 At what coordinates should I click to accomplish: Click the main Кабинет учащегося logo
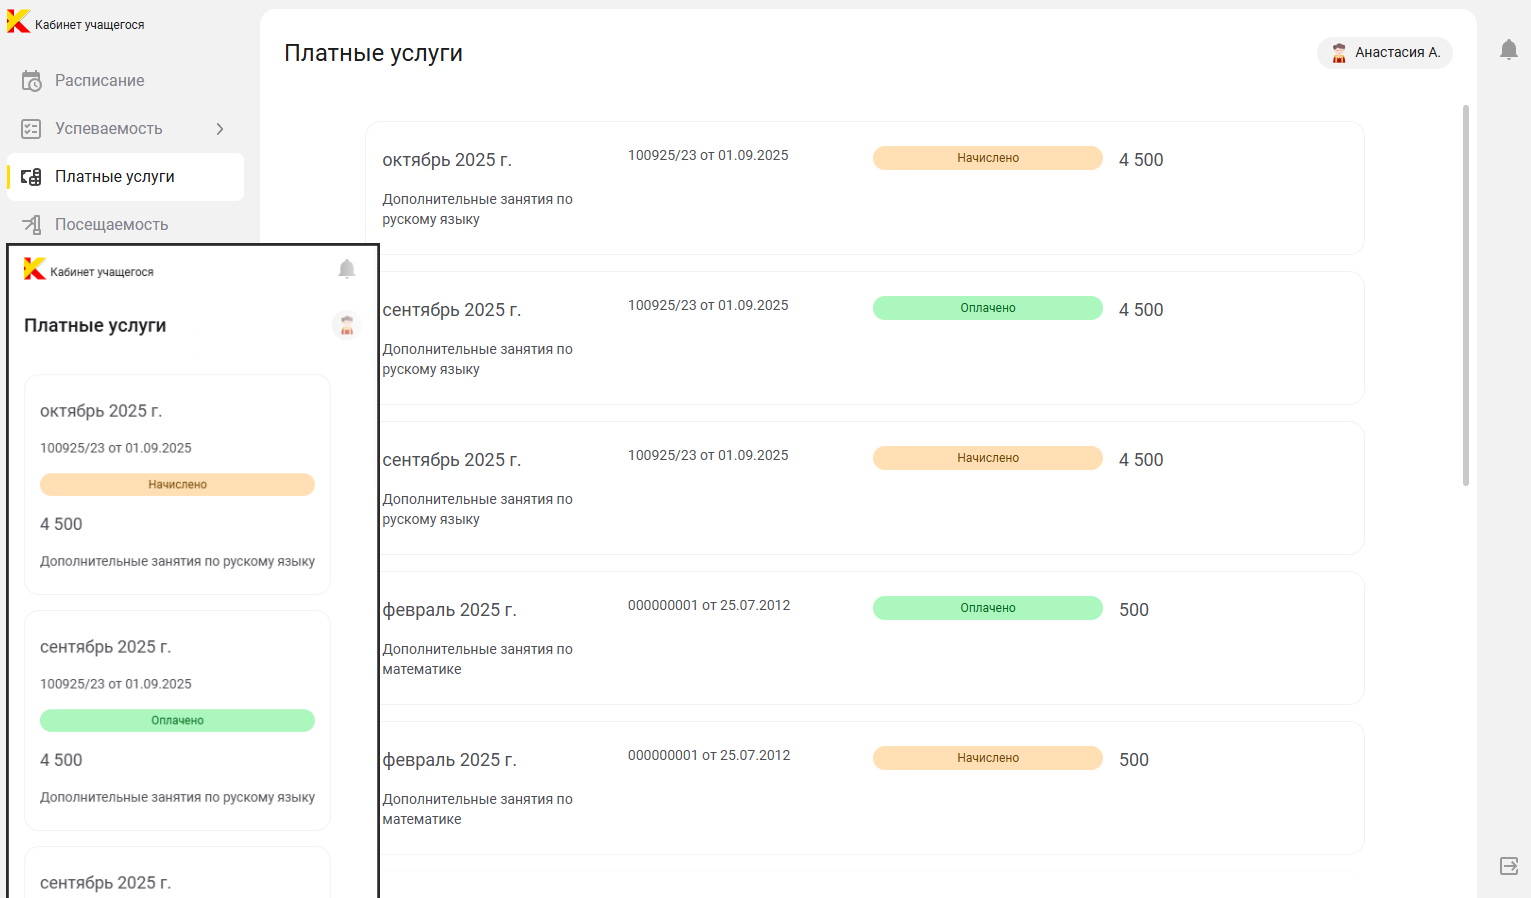pos(76,23)
